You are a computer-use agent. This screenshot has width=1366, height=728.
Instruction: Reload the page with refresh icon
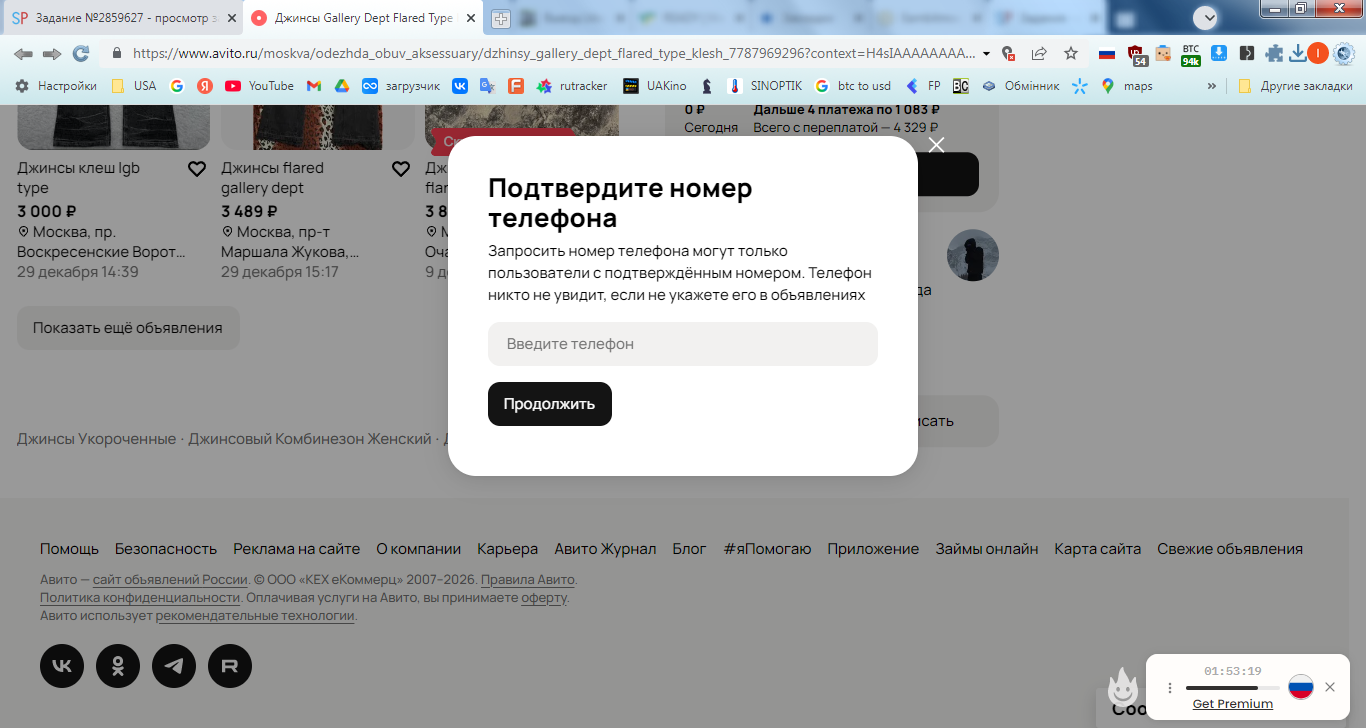(x=81, y=54)
